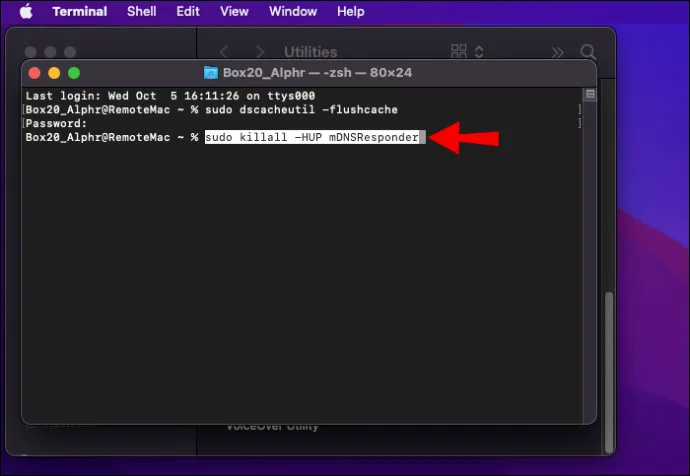
Task: Click the folder proxy icon in Terminal title
Action: [211, 73]
